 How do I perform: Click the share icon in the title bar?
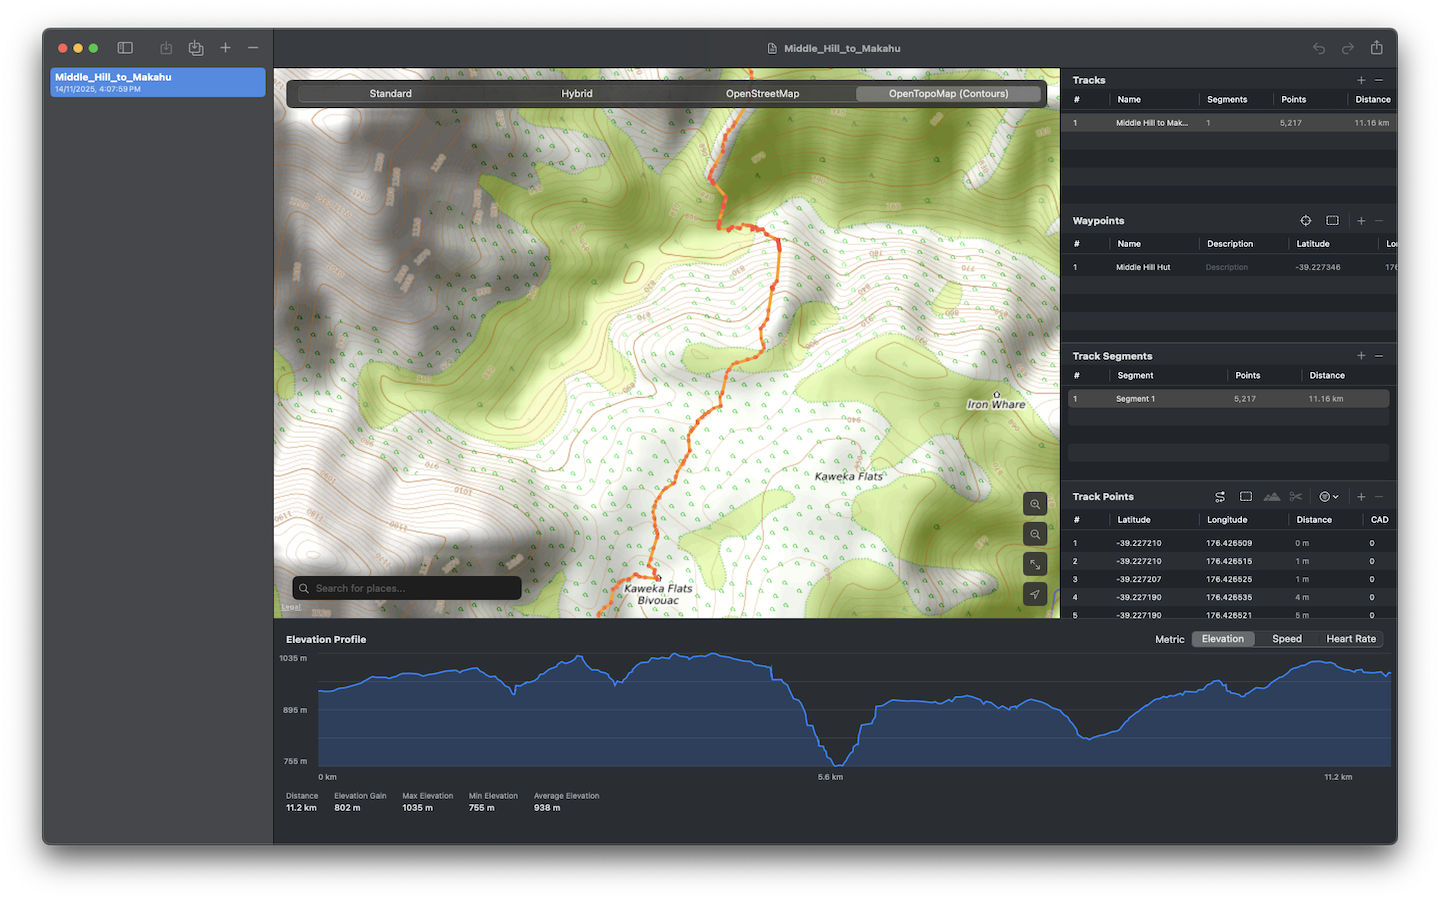pyautogui.click(x=1377, y=47)
